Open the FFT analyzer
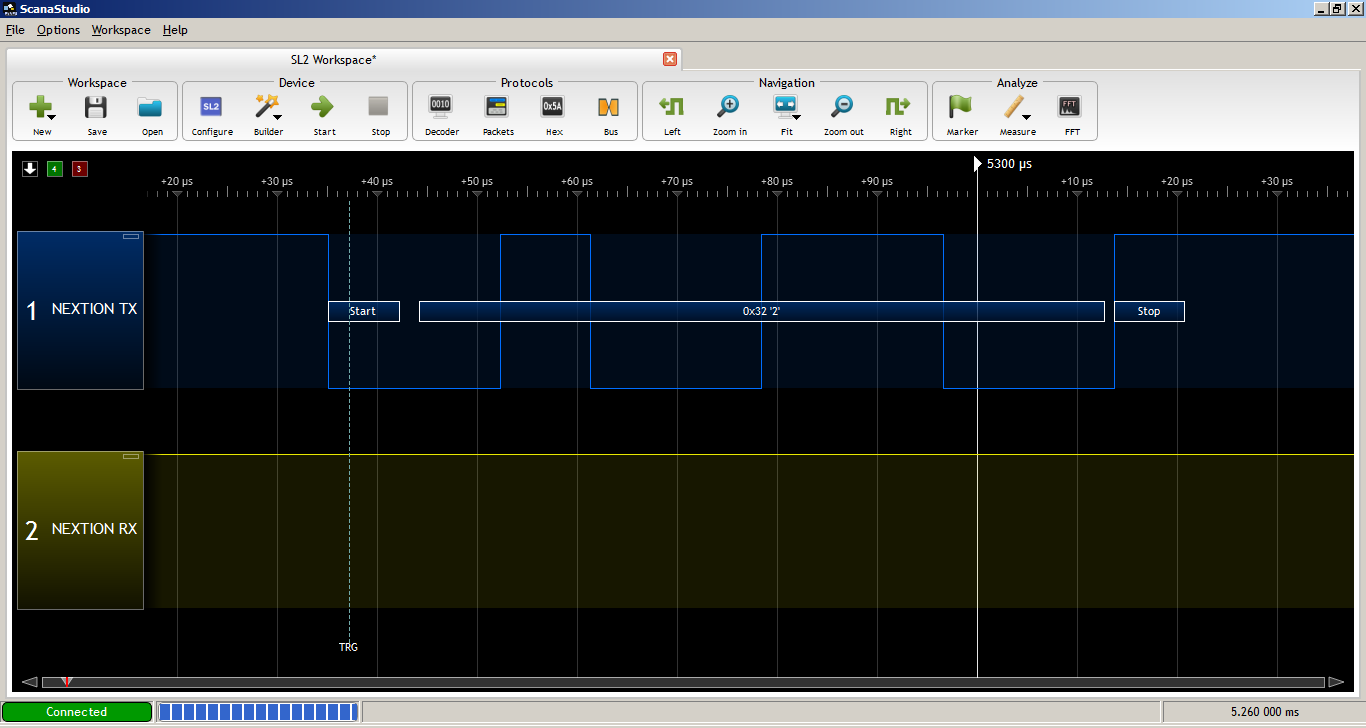The height and width of the screenshot is (728, 1366). click(x=1070, y=110)
